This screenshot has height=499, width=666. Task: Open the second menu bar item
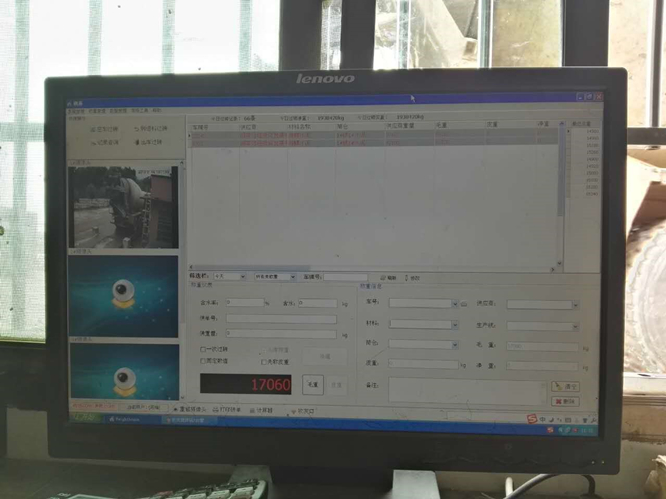click(96, 111)
